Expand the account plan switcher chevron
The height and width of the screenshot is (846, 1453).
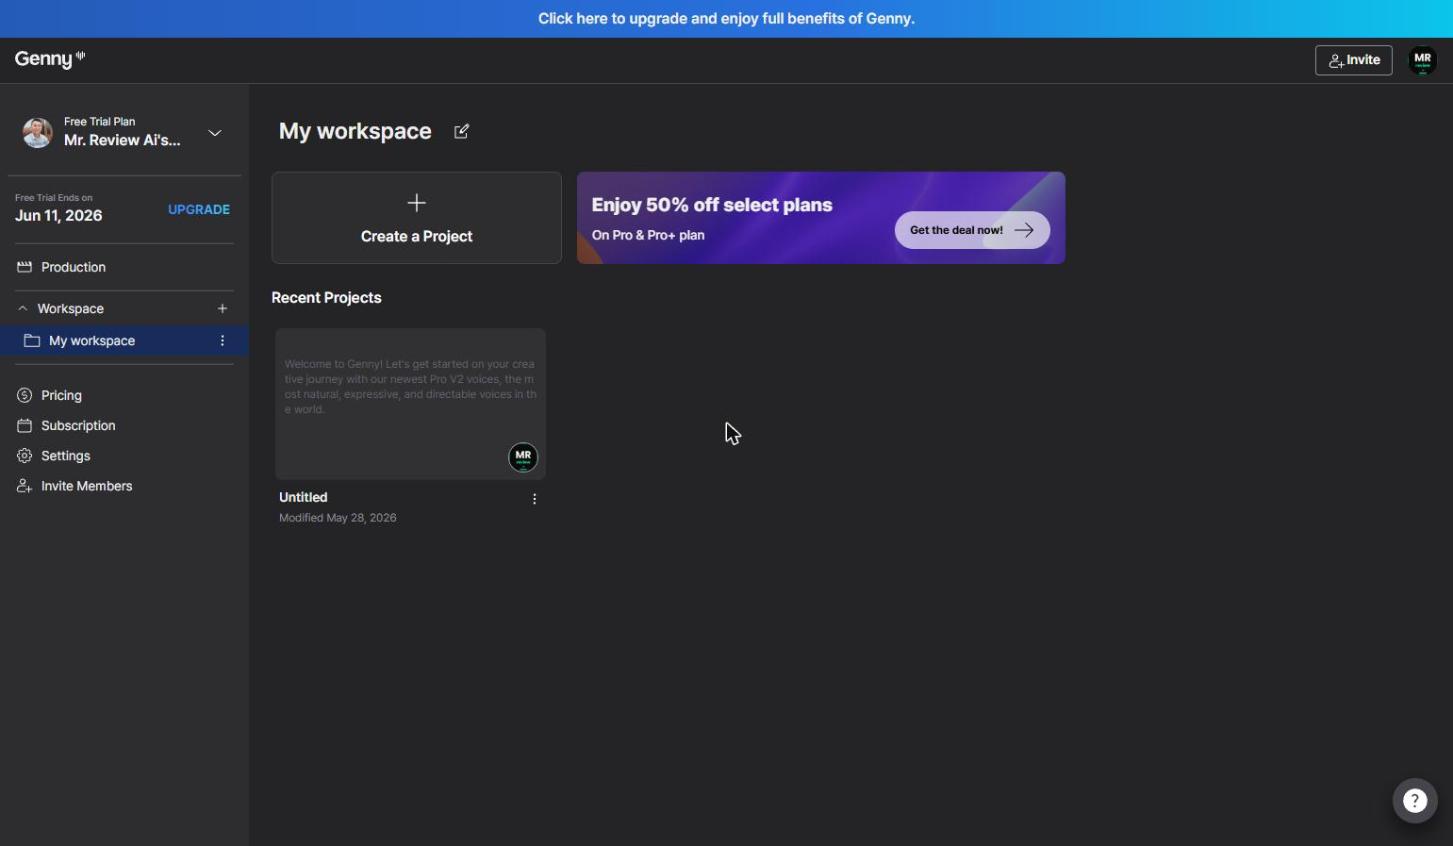tap(215, 133)
